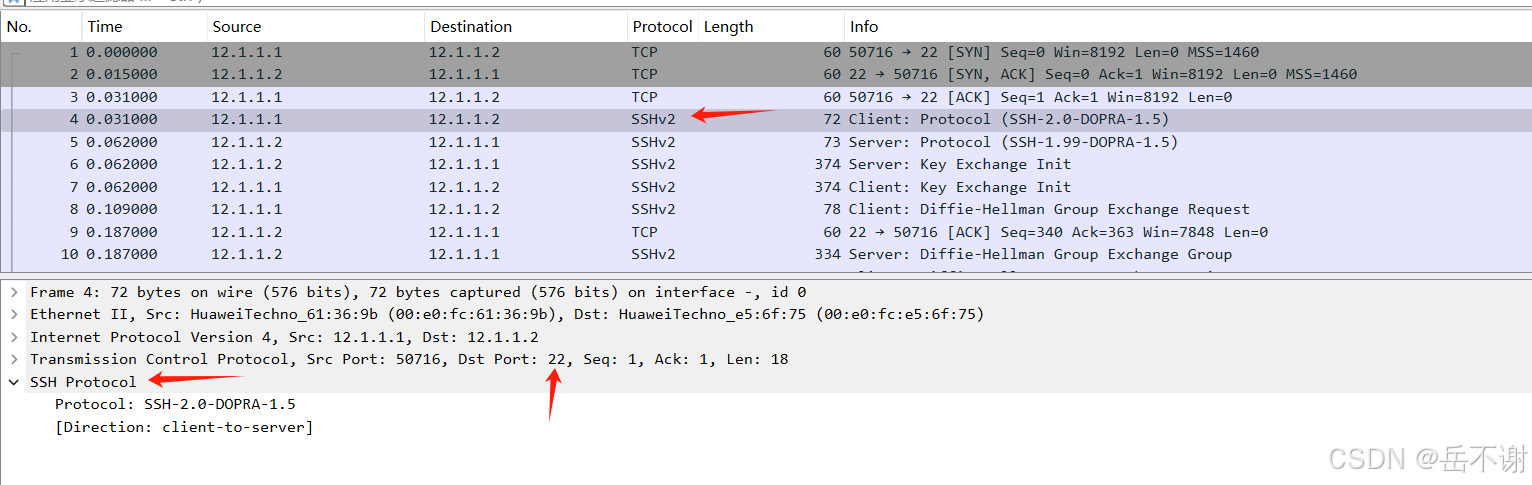
Task: Sort by the Time column header
Action: click(x=145, y=27)
